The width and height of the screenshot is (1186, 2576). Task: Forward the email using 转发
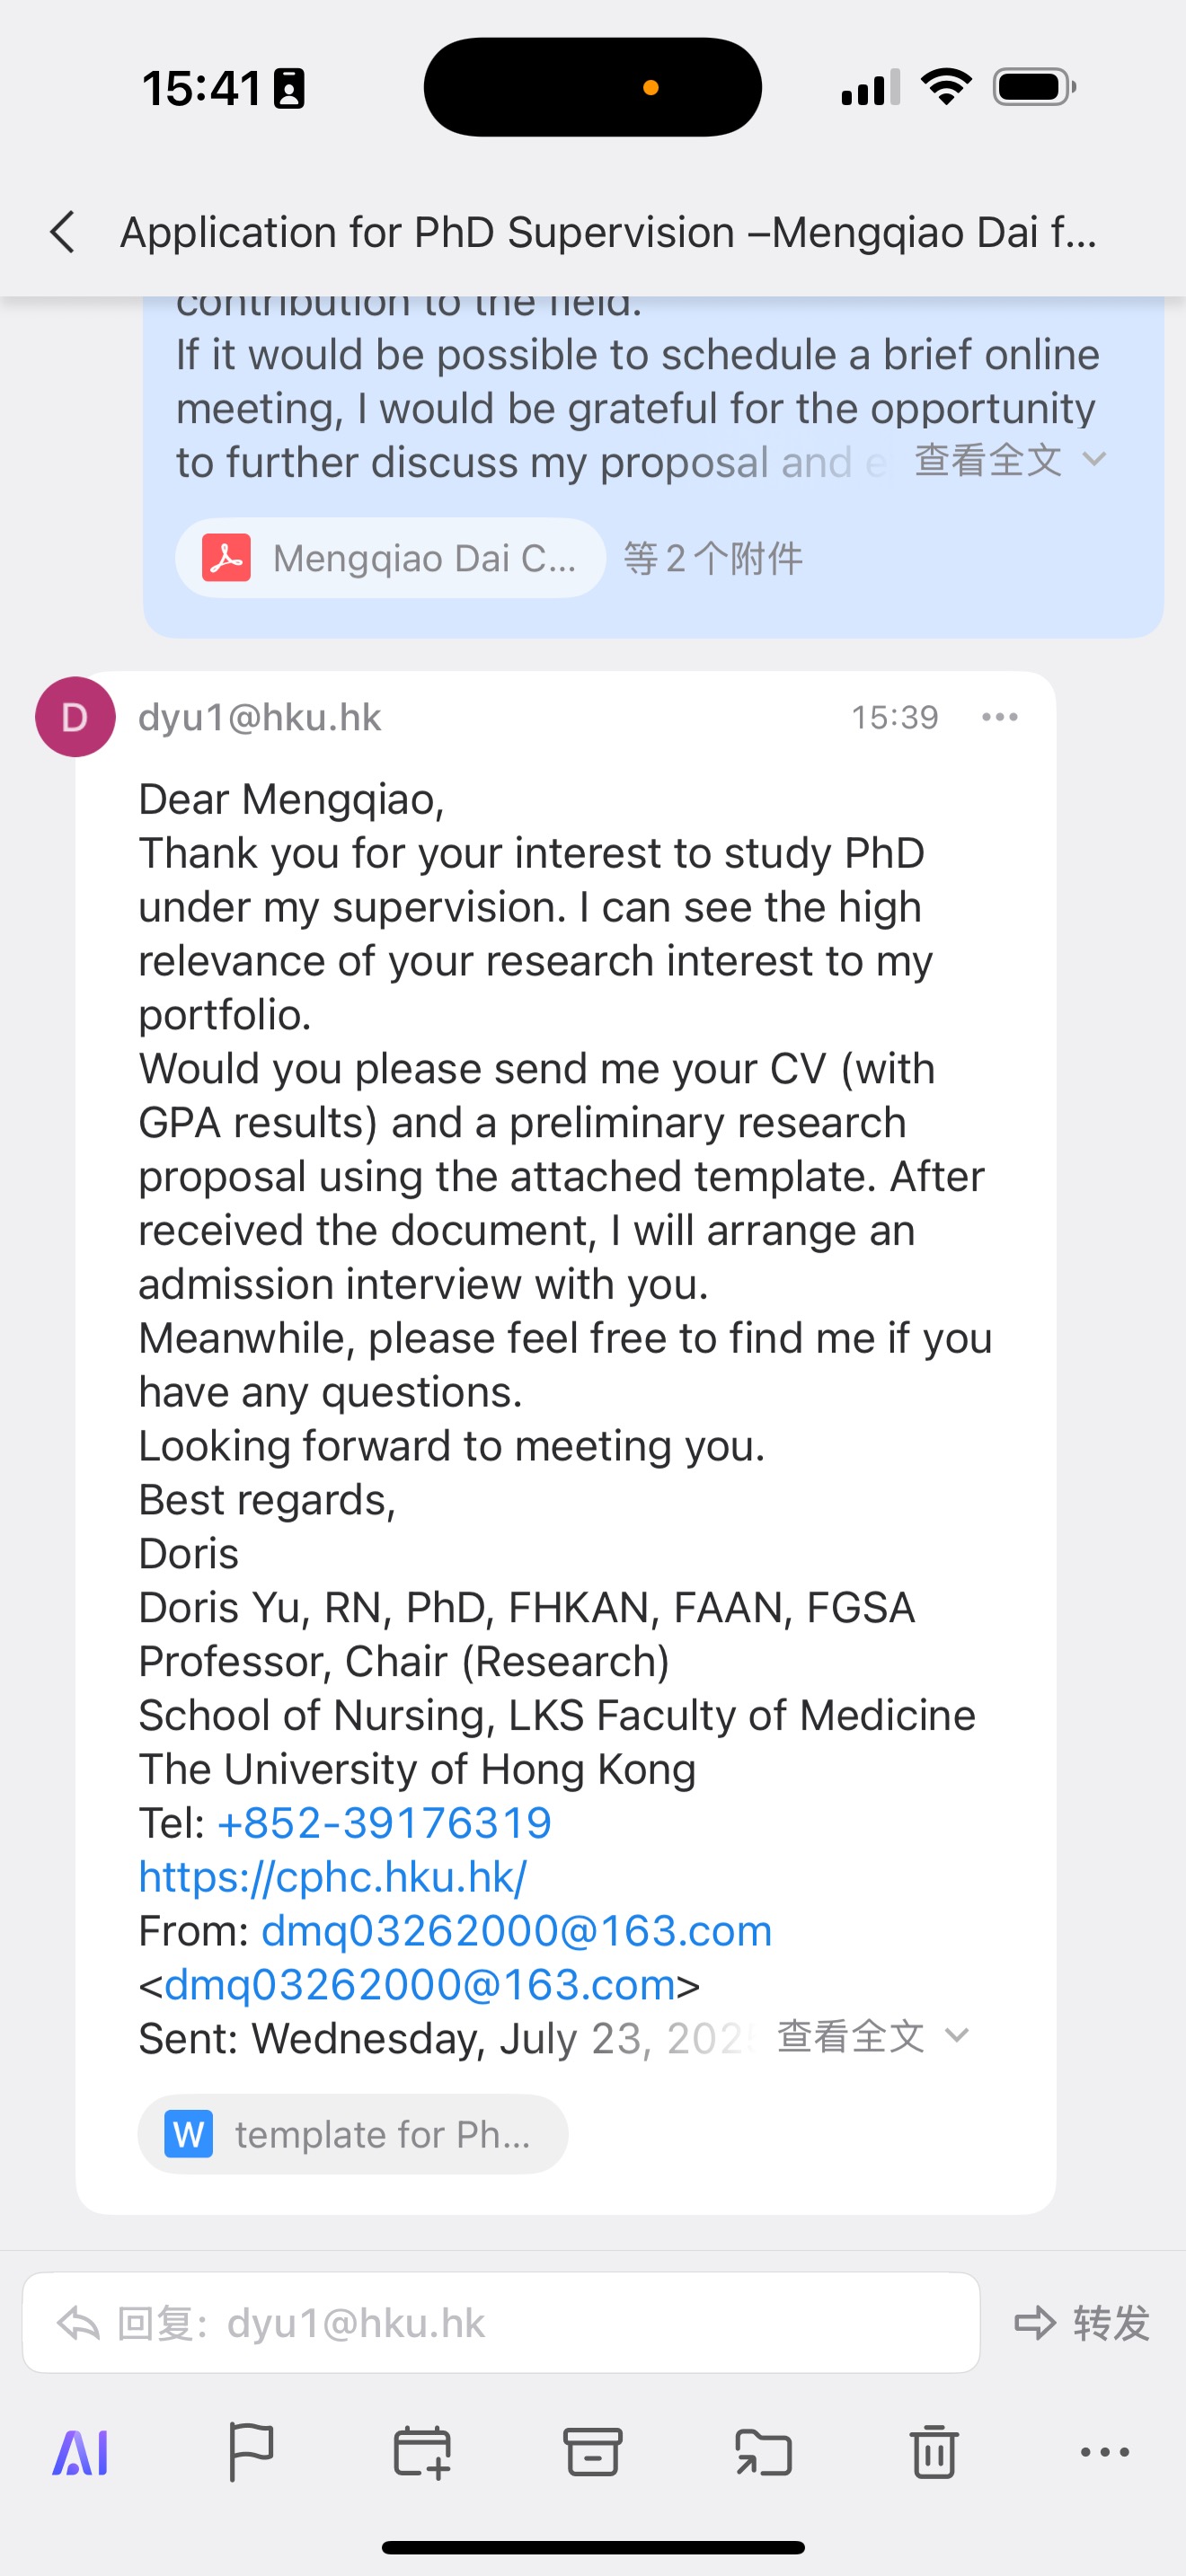coord(1082,2322)
